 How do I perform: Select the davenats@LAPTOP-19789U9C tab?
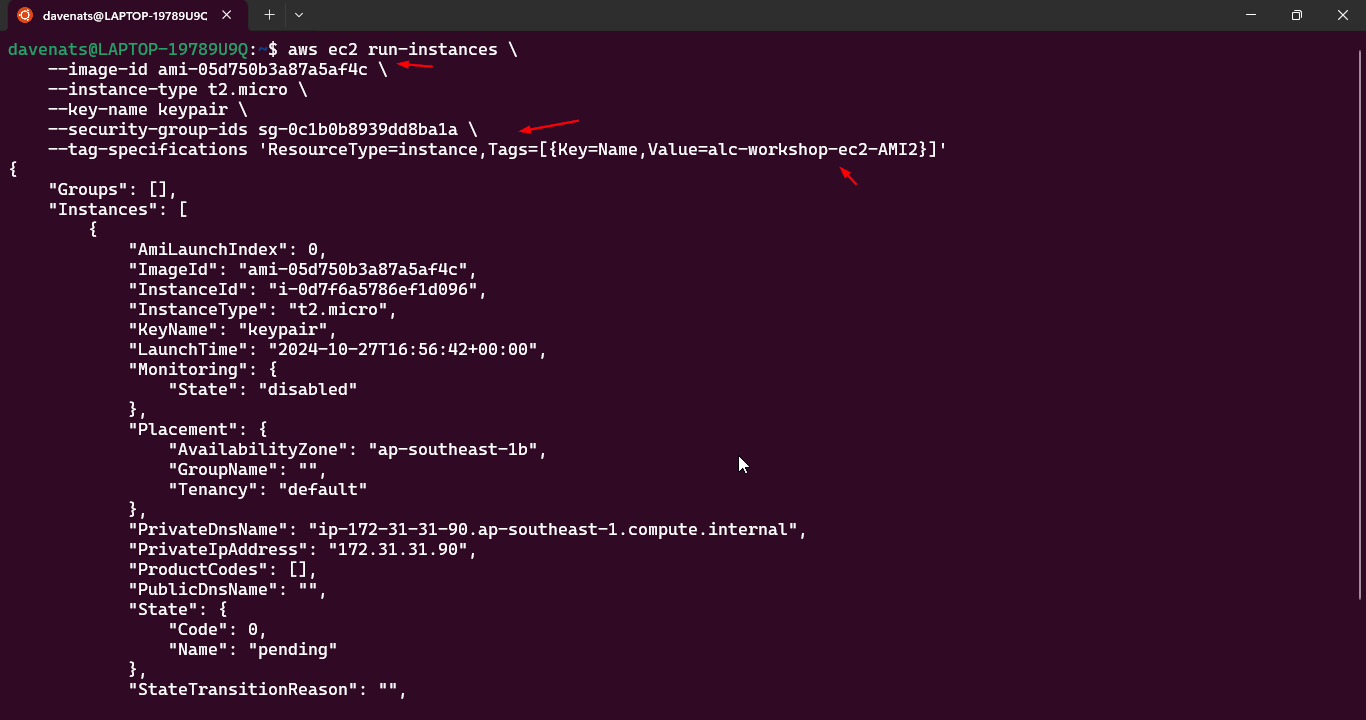[125, 15]
